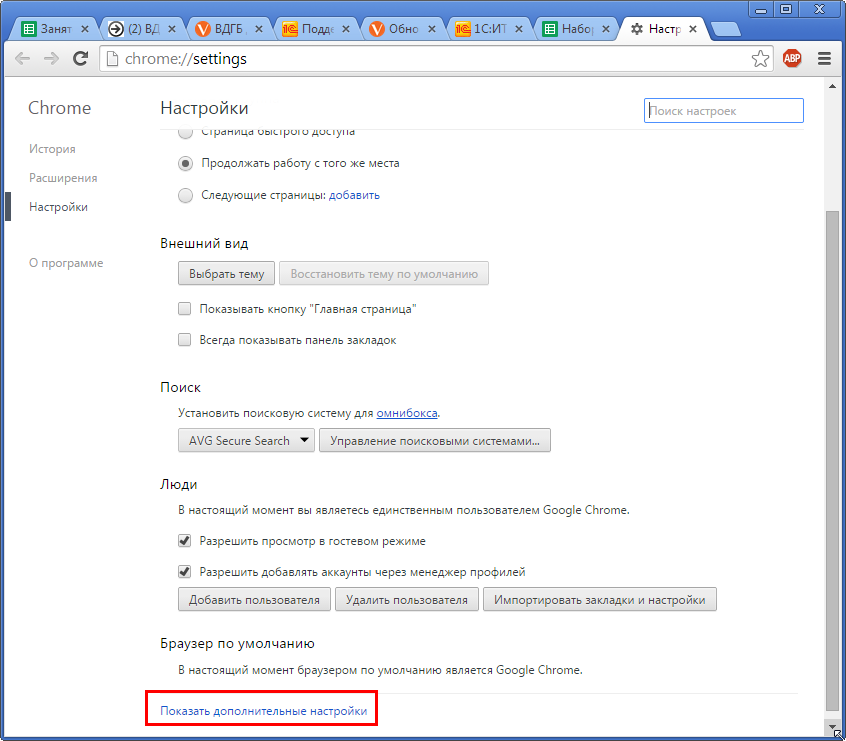The width and height of the screenshot is (846, 741).
Task: Click 'Восстановить тему по умолчанию' button
Action: click(x=384, y=274)
